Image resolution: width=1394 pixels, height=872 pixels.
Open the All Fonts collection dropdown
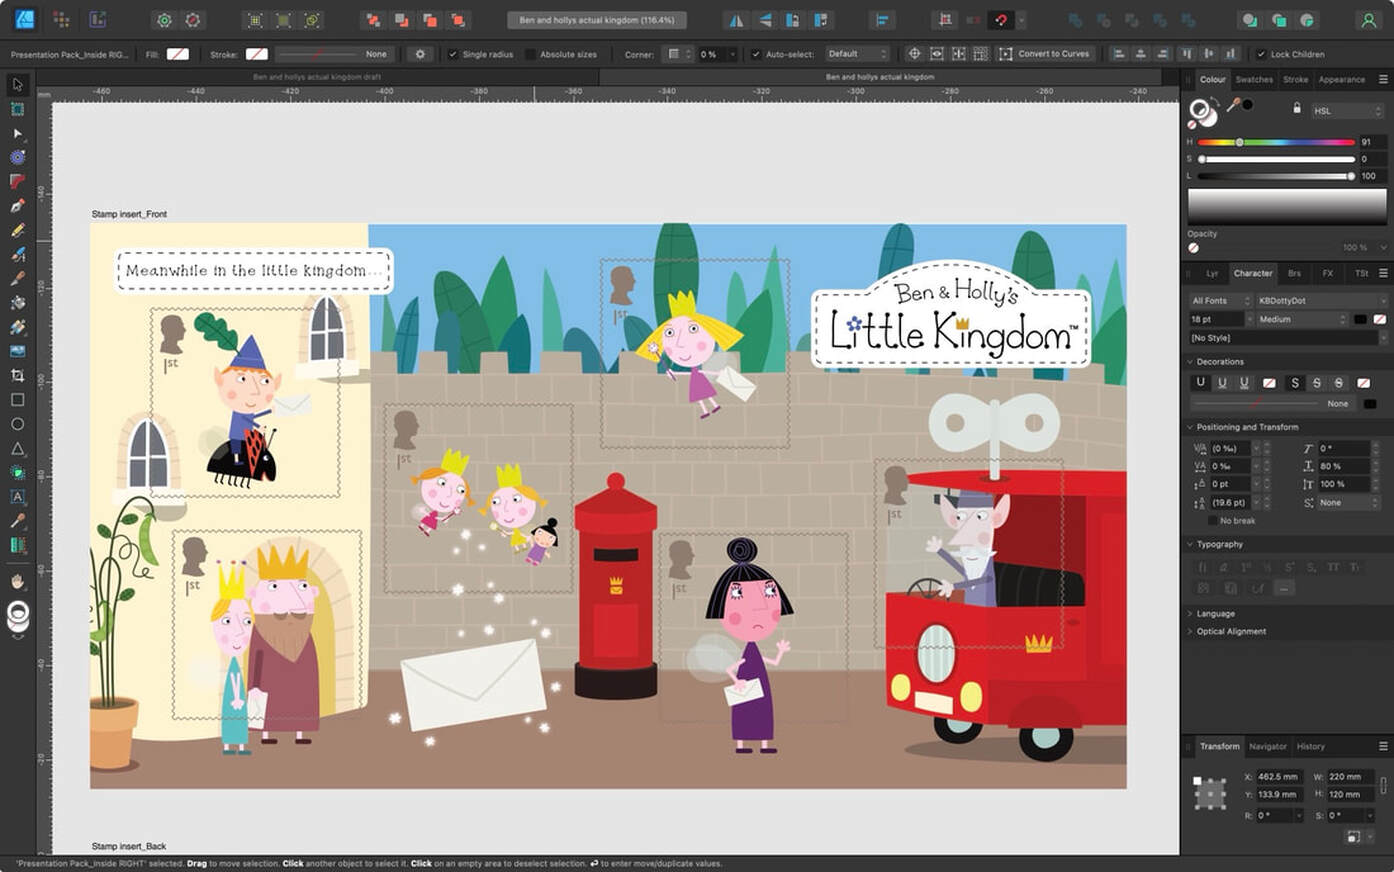1220,300
